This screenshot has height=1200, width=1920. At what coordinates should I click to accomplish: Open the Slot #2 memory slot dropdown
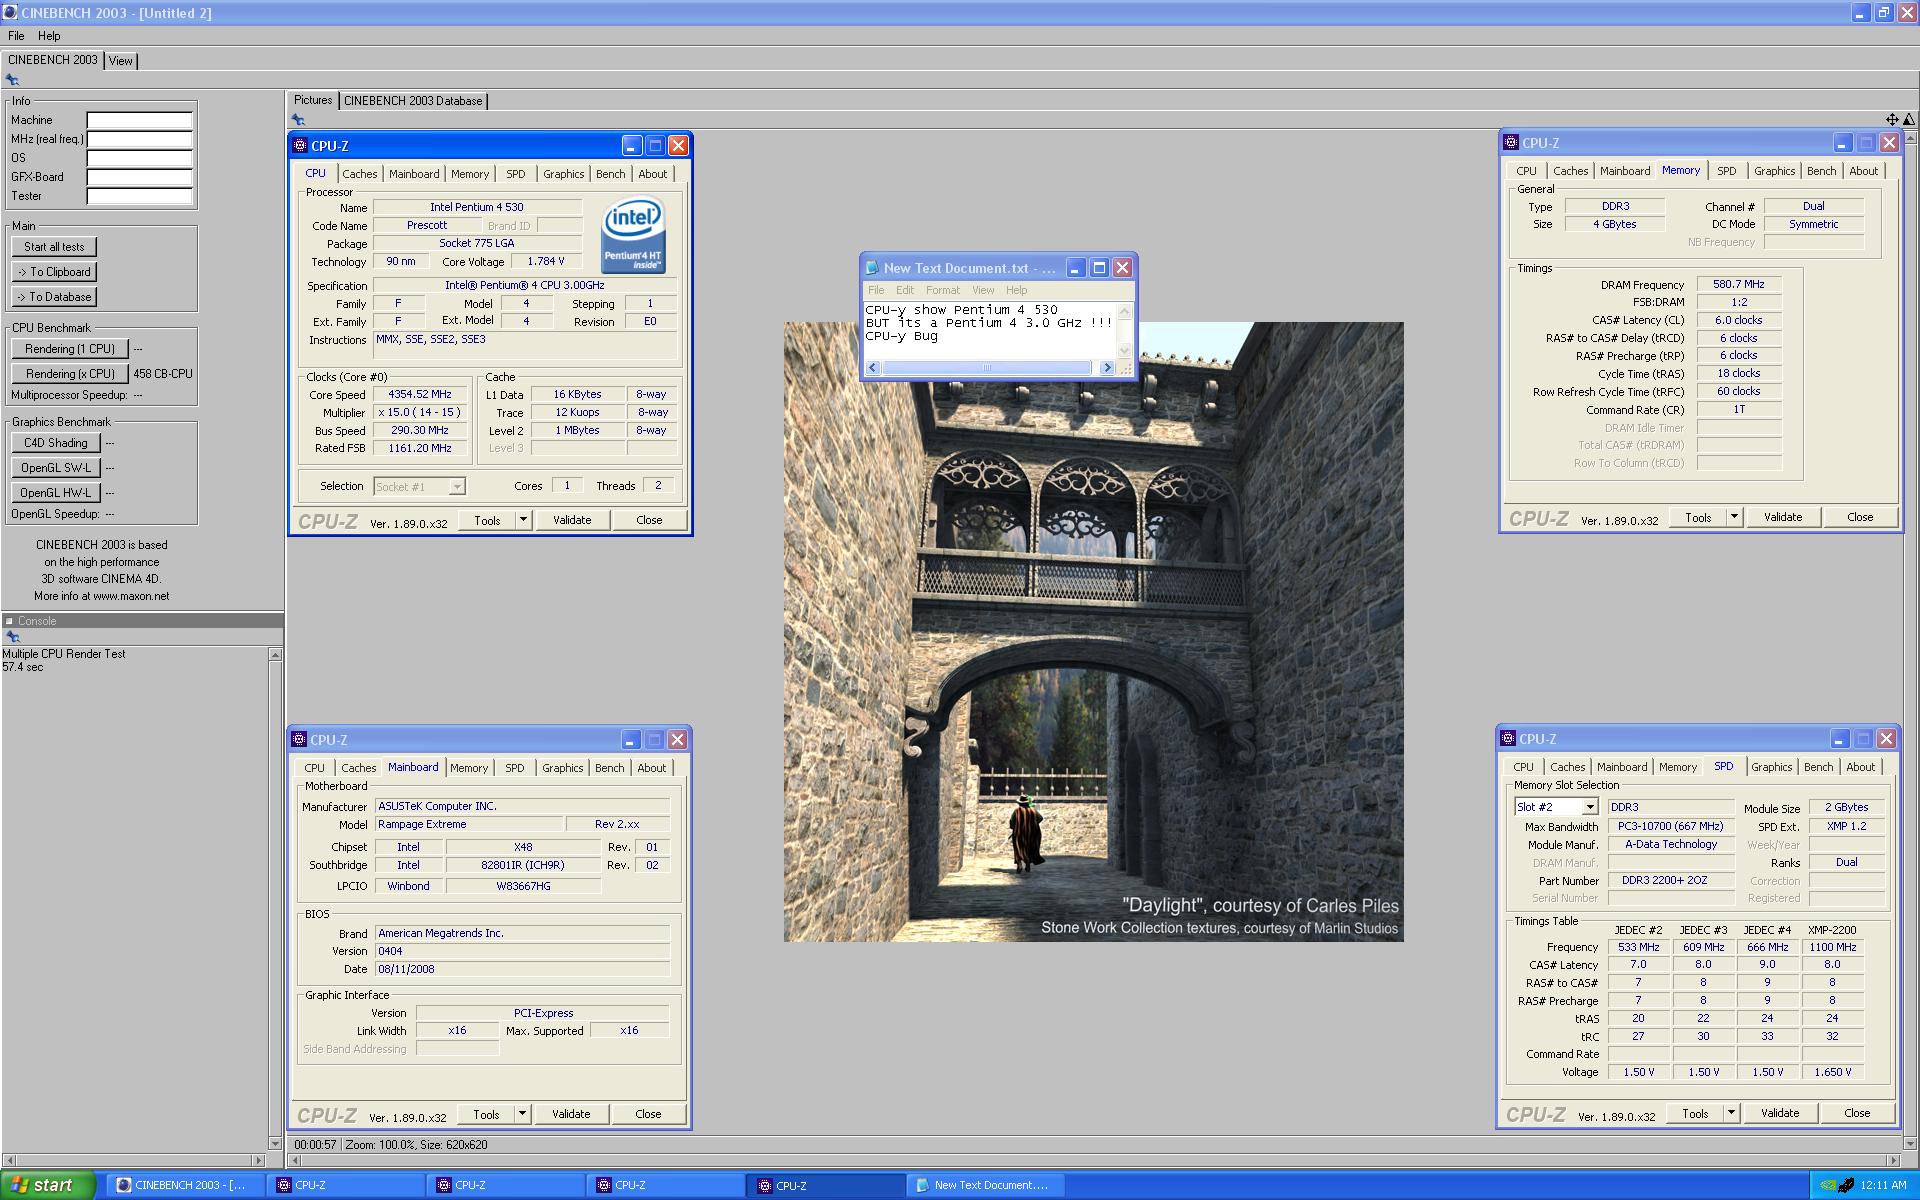point(1590,807)
